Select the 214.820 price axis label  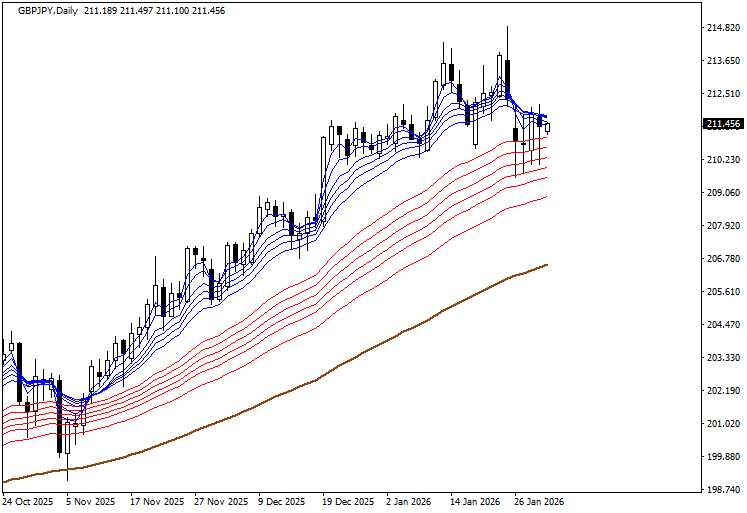click(x=722, y=28)
